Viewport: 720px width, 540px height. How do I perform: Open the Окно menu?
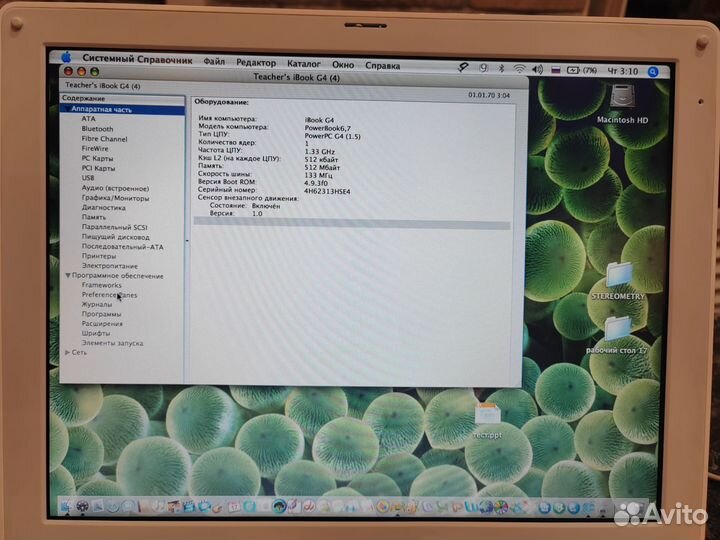343,65
